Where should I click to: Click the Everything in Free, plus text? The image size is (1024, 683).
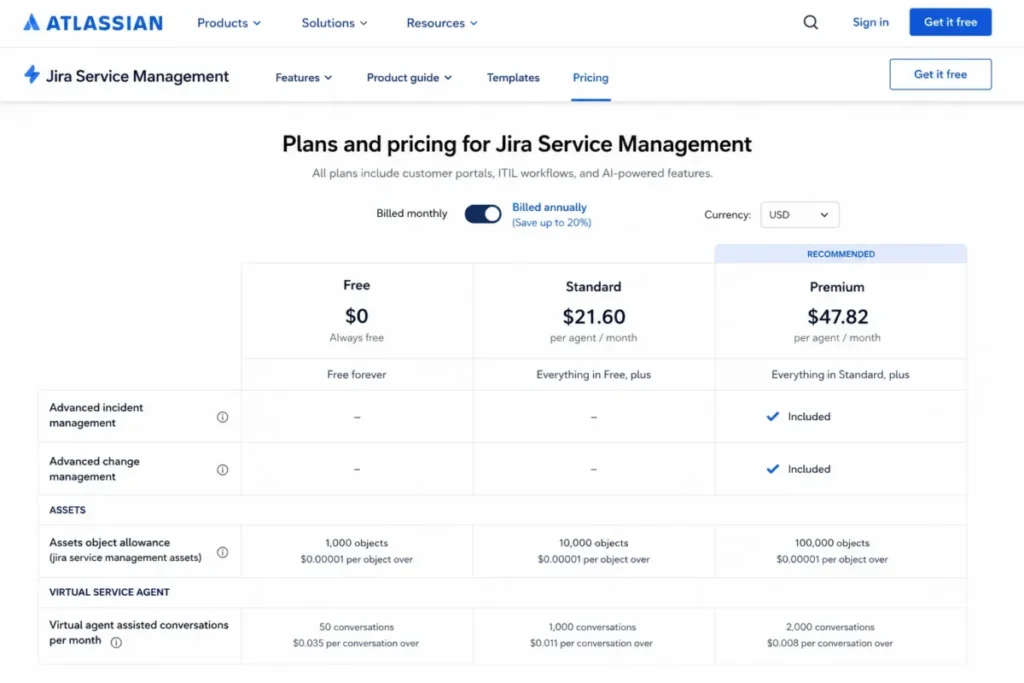pyautogui.click(x=594, y=374)
